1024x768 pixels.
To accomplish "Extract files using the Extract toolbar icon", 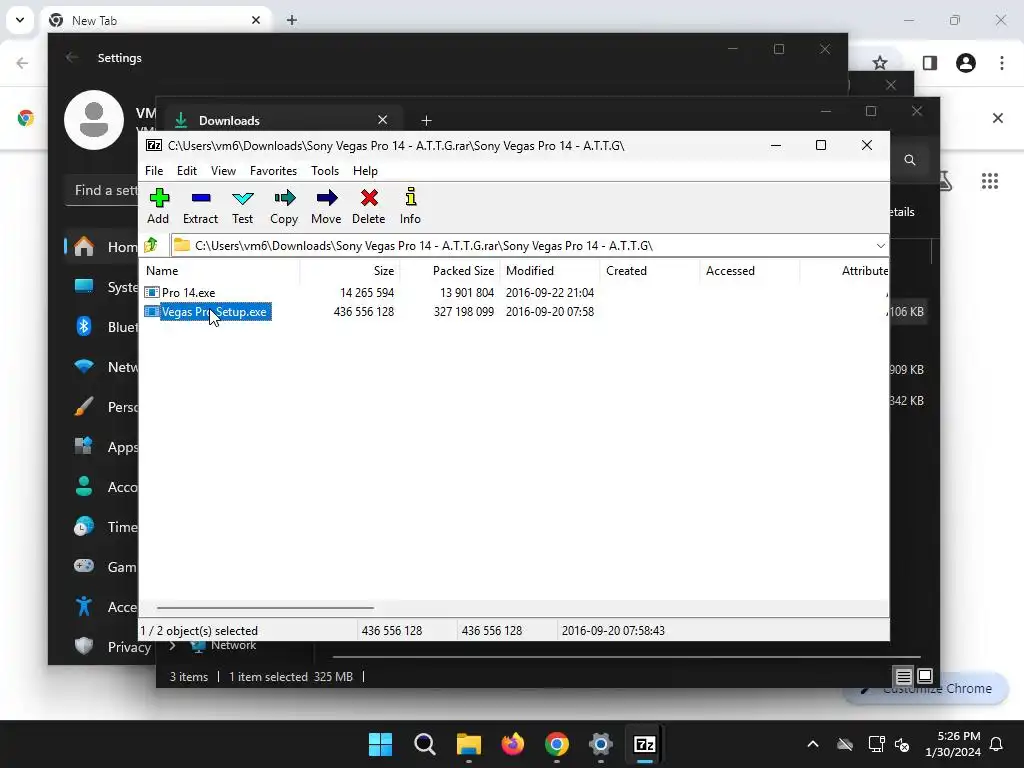I will pos(200,206).
